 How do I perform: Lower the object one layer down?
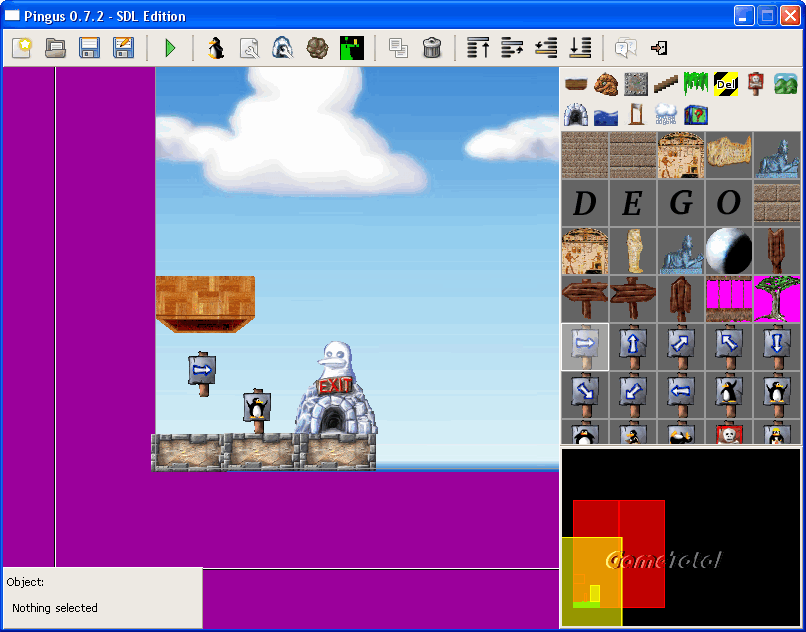pos(546,48)
